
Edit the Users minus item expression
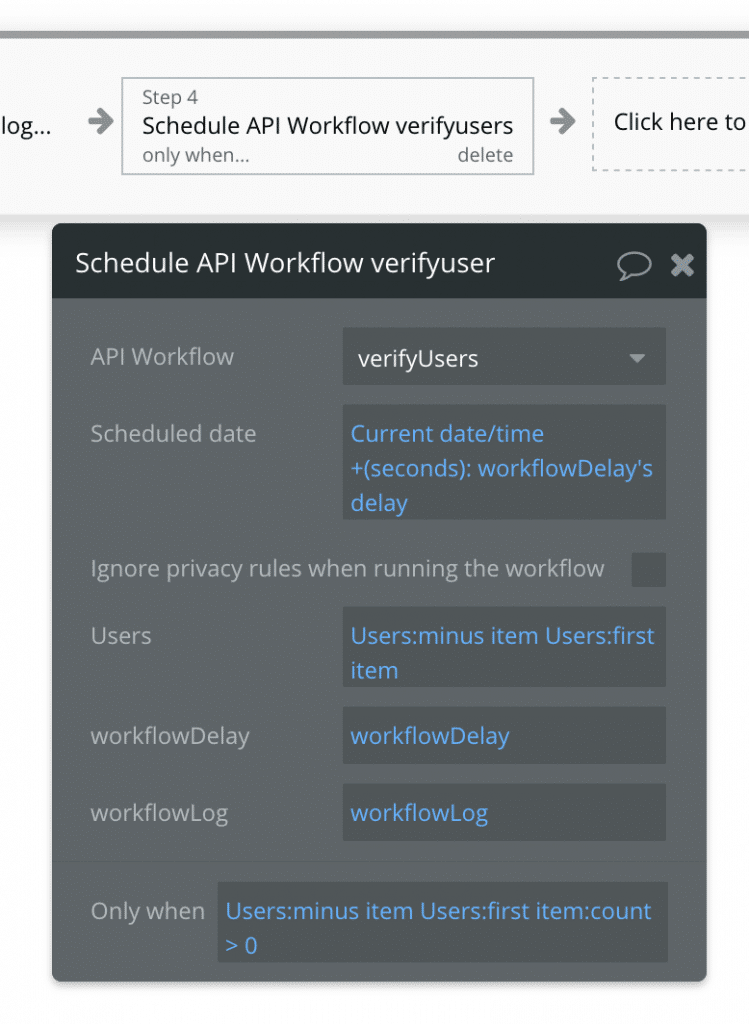tap(504, 647)
